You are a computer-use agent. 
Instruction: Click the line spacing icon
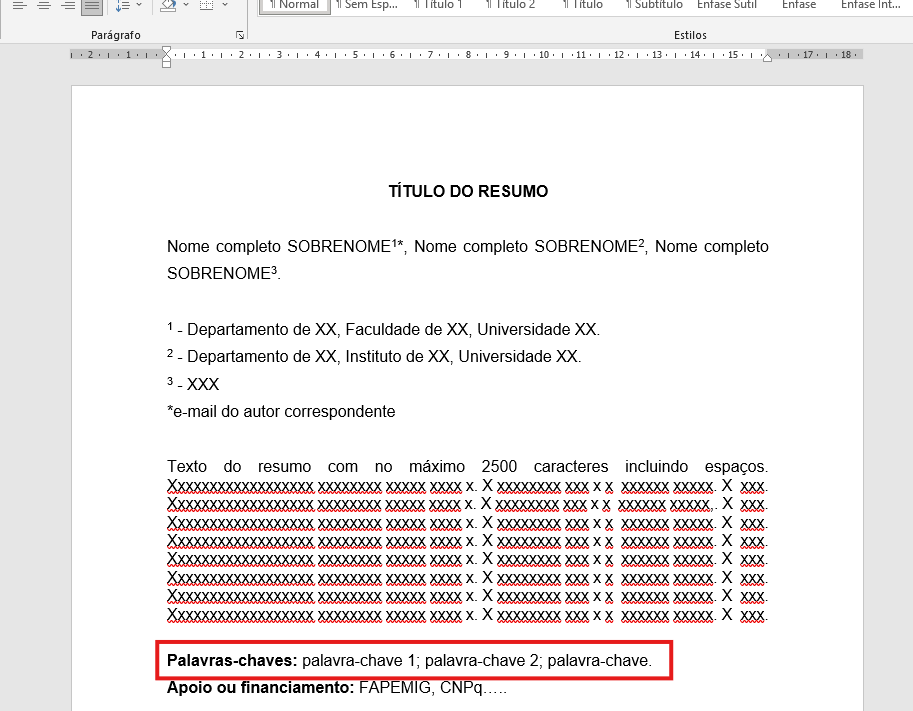tap(121, 6)
